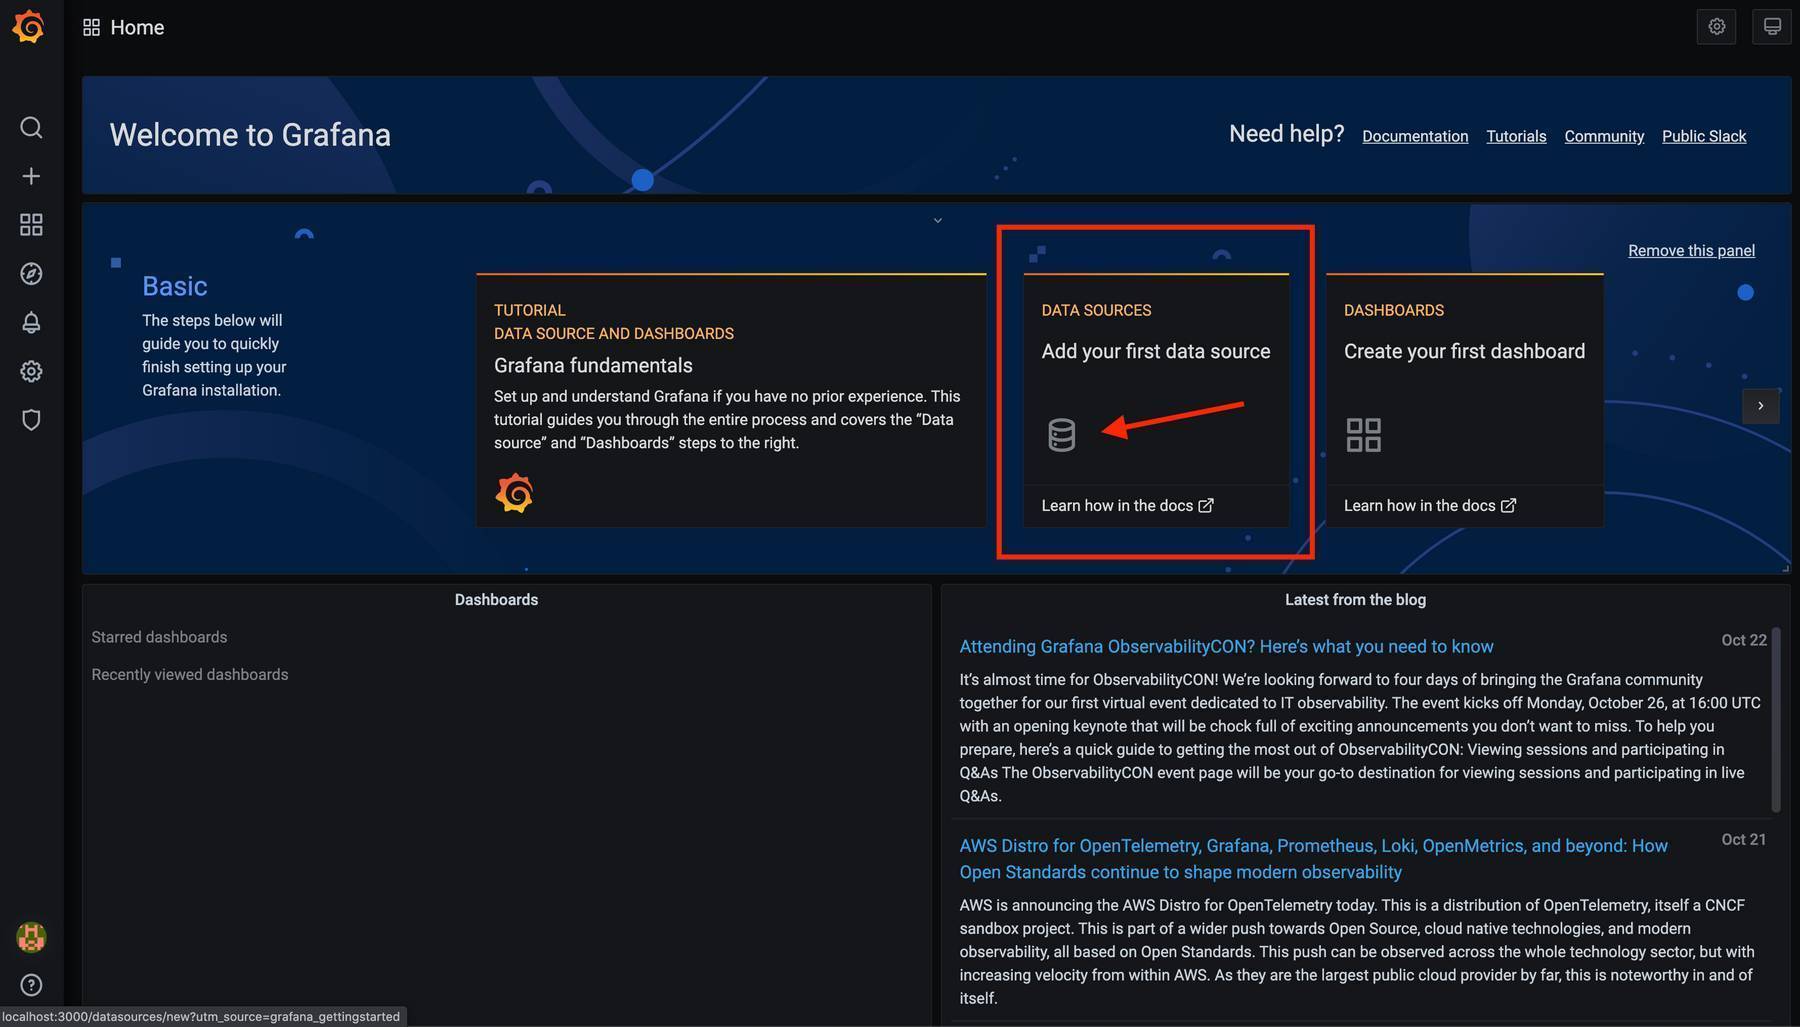Click the blog list scrollbar
Screen dimensions: 1800x1027
click(x=1776, y=718)
